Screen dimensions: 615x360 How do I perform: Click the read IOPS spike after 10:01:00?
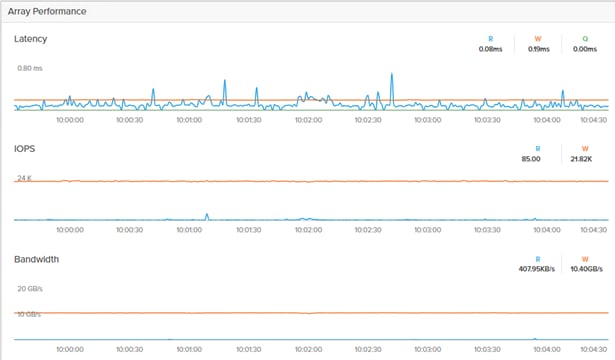(207, 216)
